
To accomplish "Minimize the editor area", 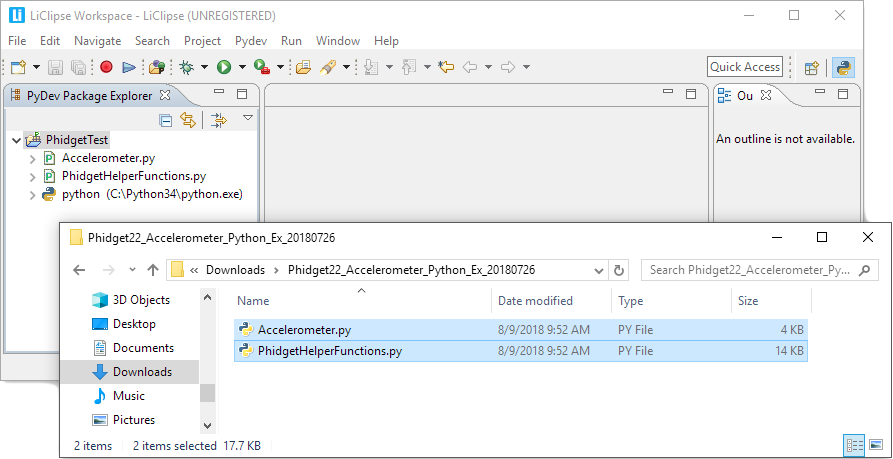I will pos(668,92).
